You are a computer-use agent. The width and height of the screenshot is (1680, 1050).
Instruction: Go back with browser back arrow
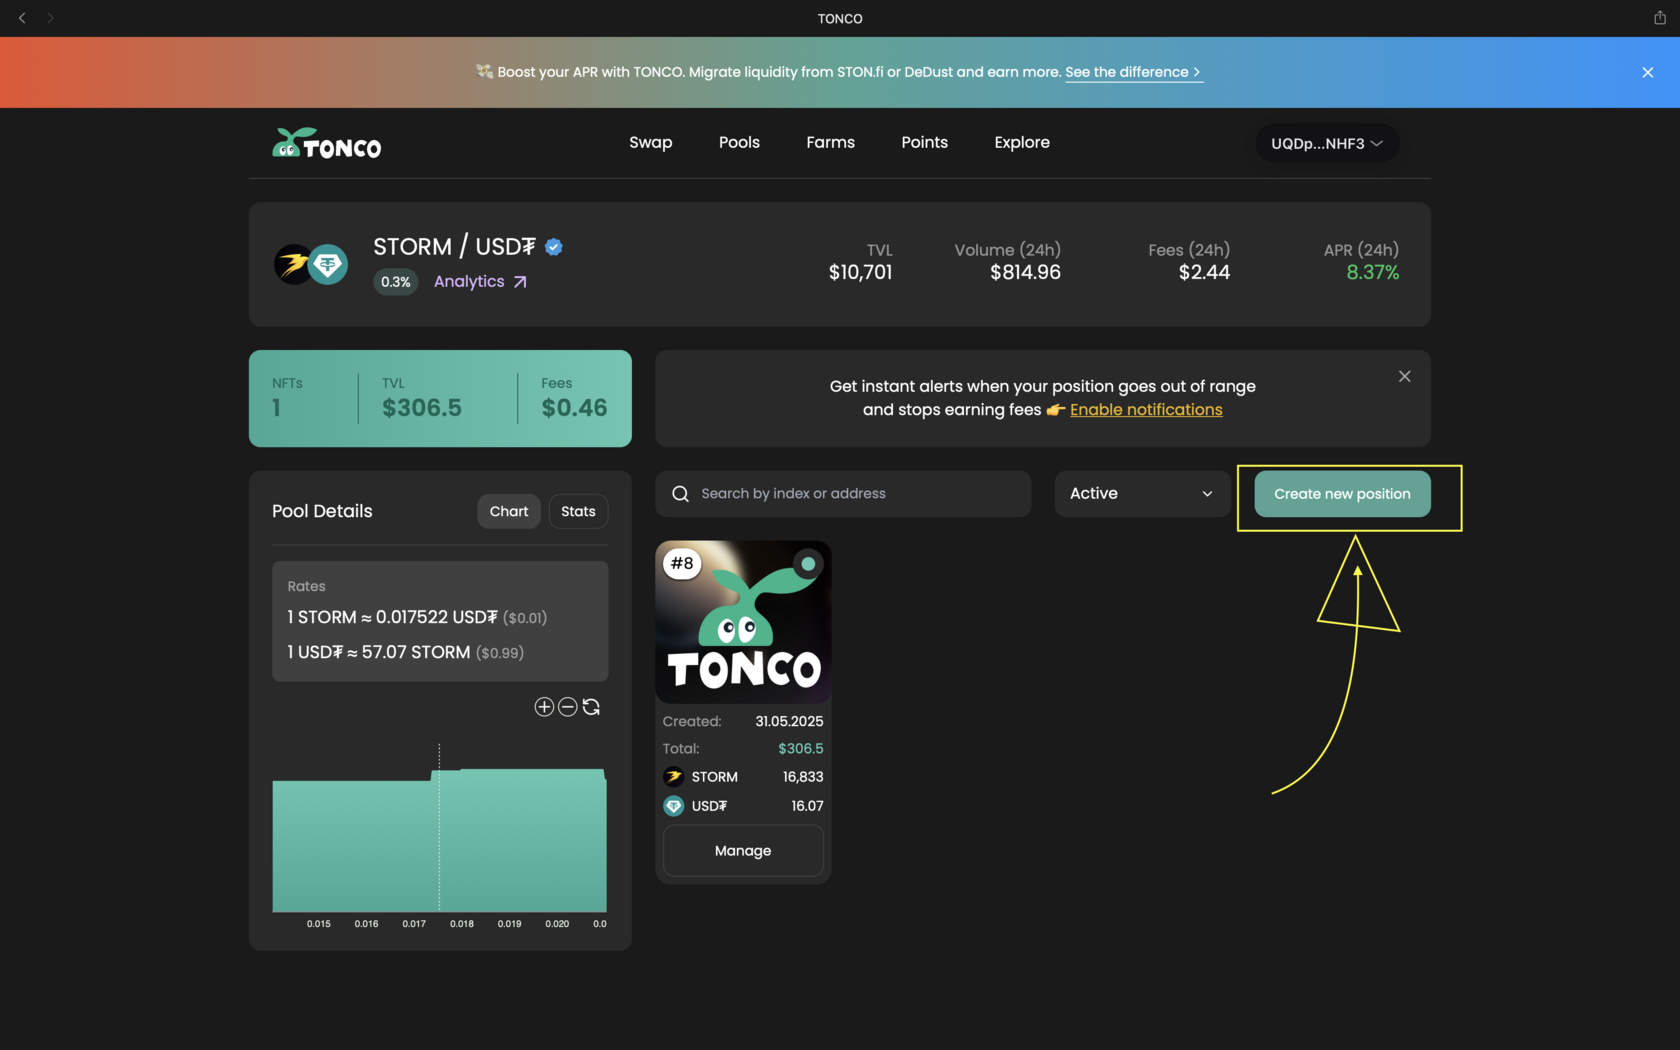(22, 18)
